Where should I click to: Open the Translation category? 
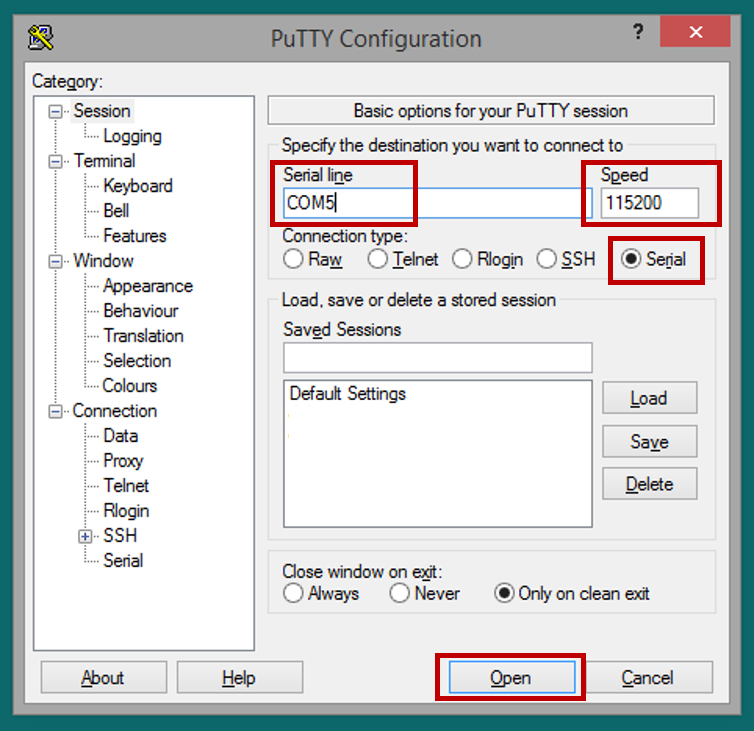point(143,336)
